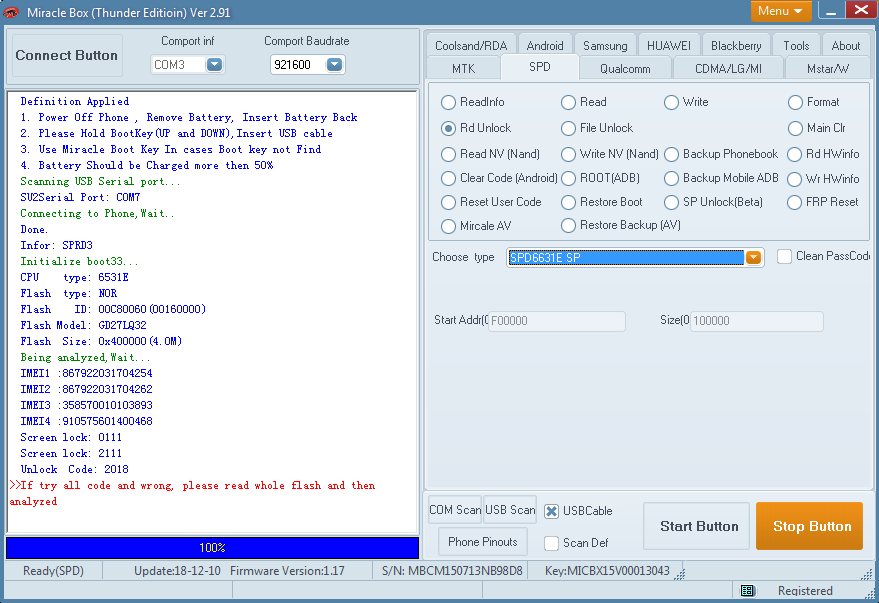
Task: Open the Mstar/W tab
Action: [828, 68]
